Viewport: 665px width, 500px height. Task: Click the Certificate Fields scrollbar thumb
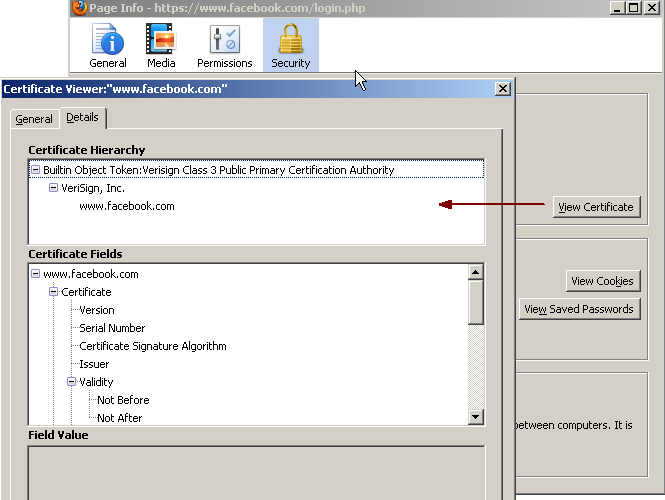475,302
